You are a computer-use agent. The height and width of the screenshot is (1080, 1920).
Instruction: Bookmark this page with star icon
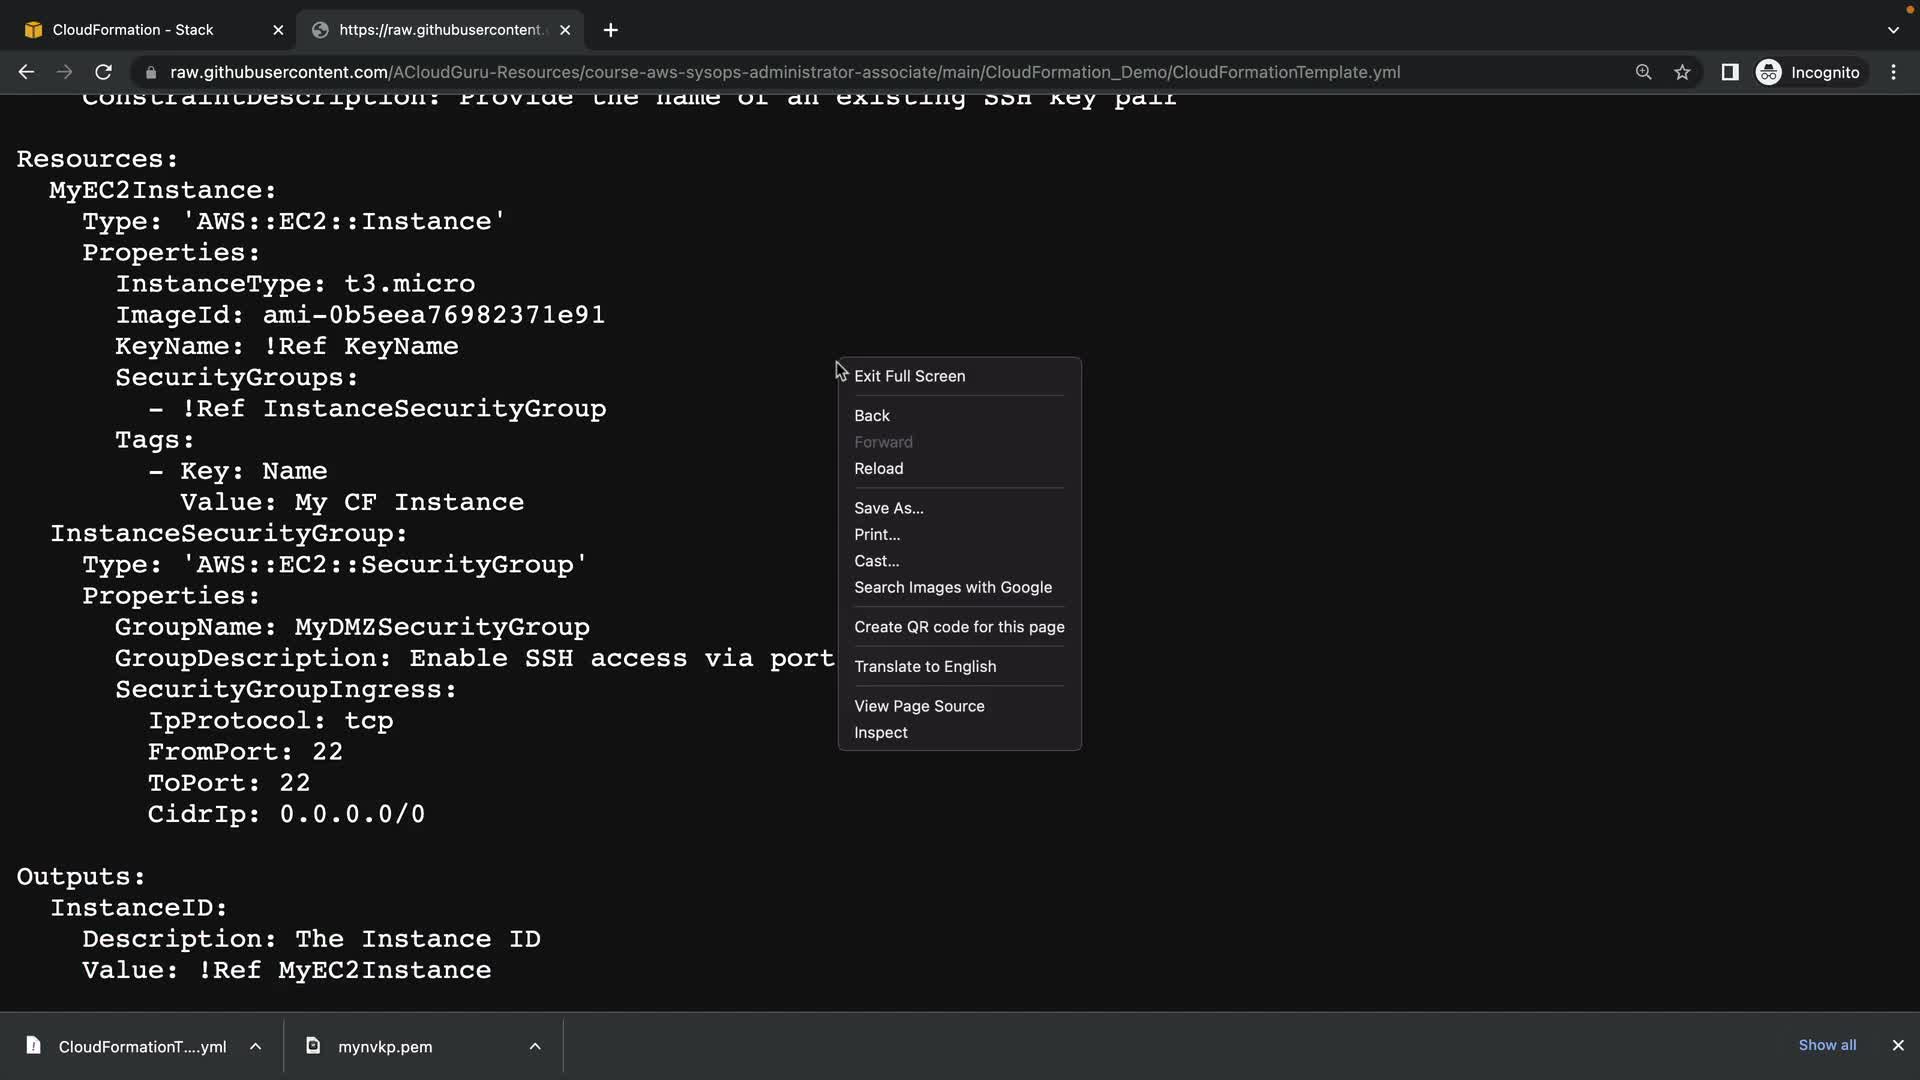click(1682, 72)
